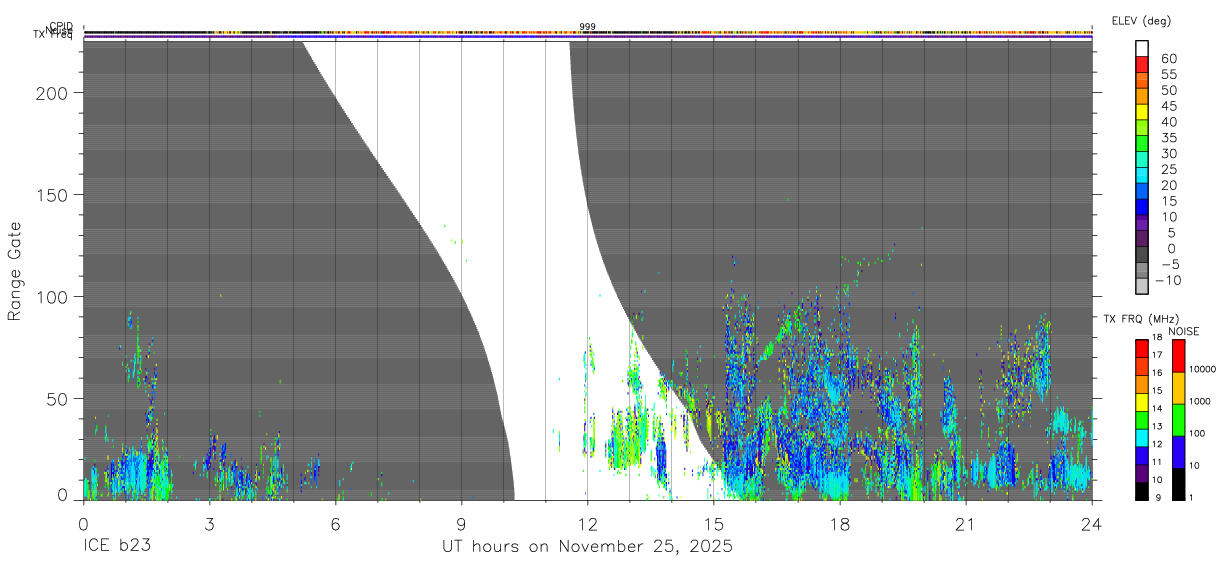Click the multicolored CPID strip above the plot
The width and height of the screenshot is (1228, 567).
(x=588, y=32)
